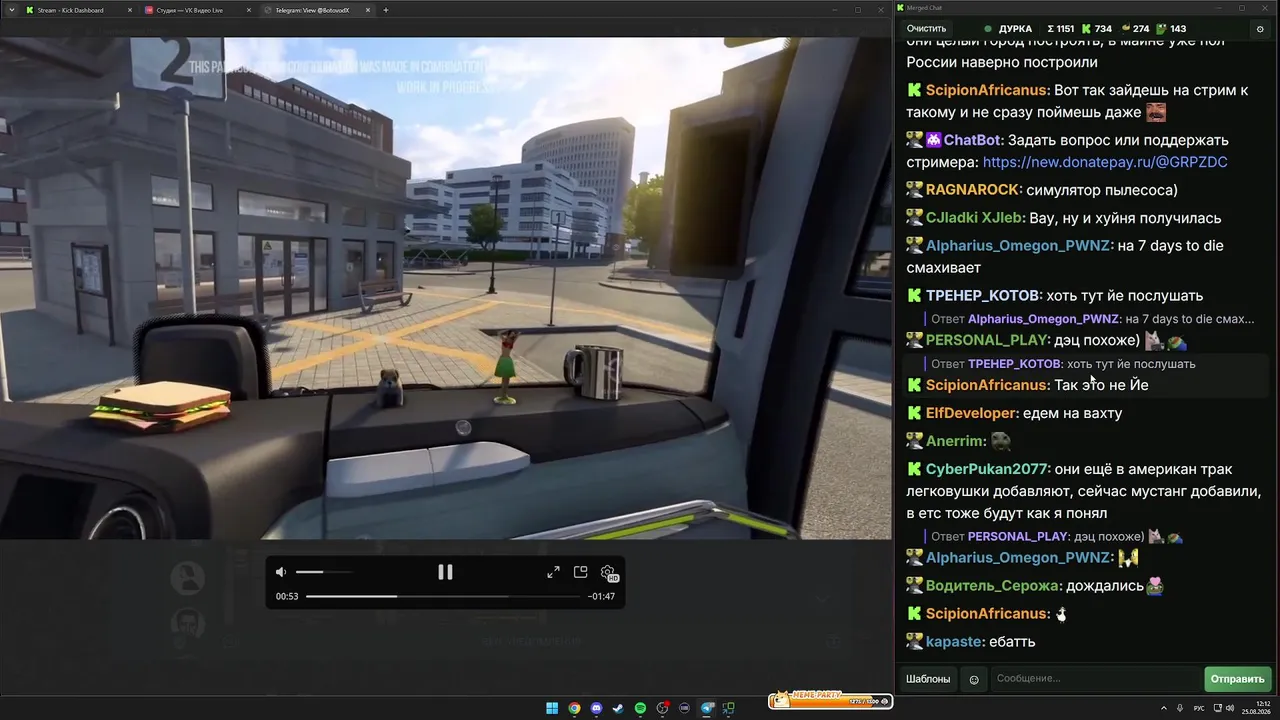Open picture-in-picture mode for the video
Screen dimensions: 1280x720
(580, 572)
